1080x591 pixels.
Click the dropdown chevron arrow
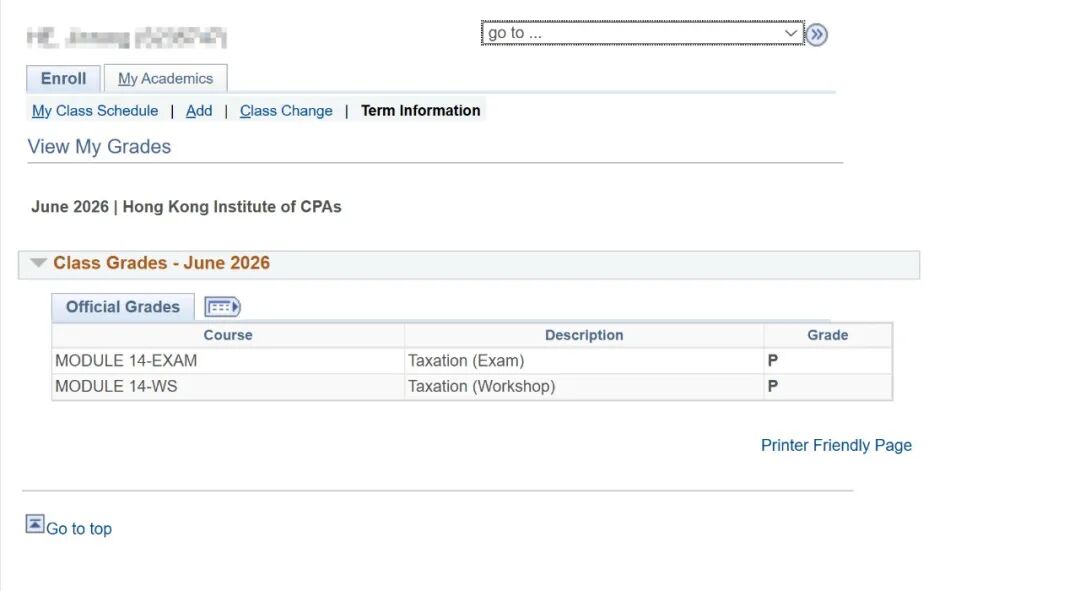point(790,33)
